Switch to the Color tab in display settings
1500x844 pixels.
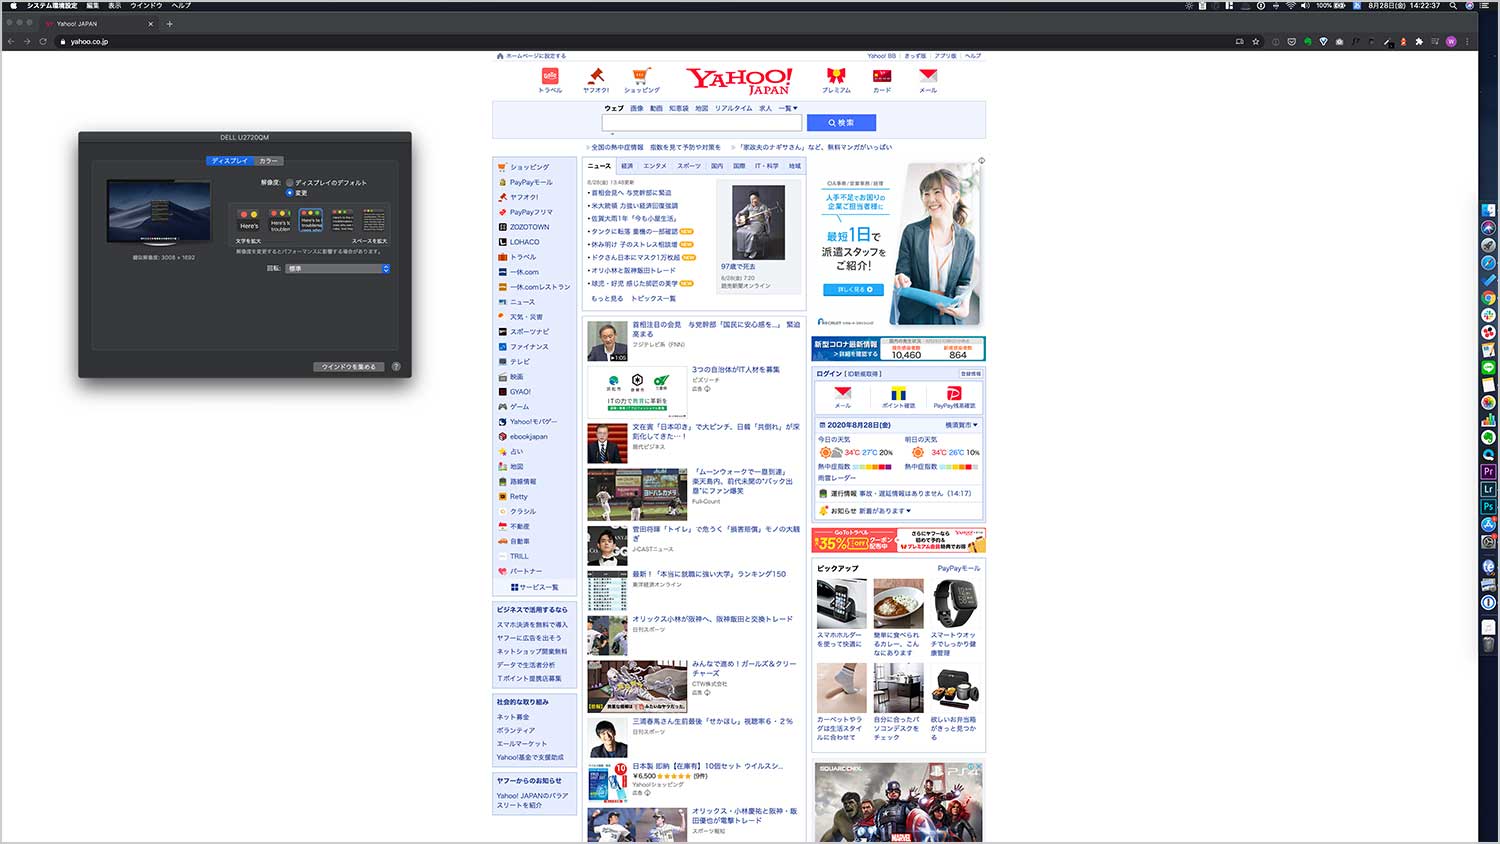(x=268, y=161)
